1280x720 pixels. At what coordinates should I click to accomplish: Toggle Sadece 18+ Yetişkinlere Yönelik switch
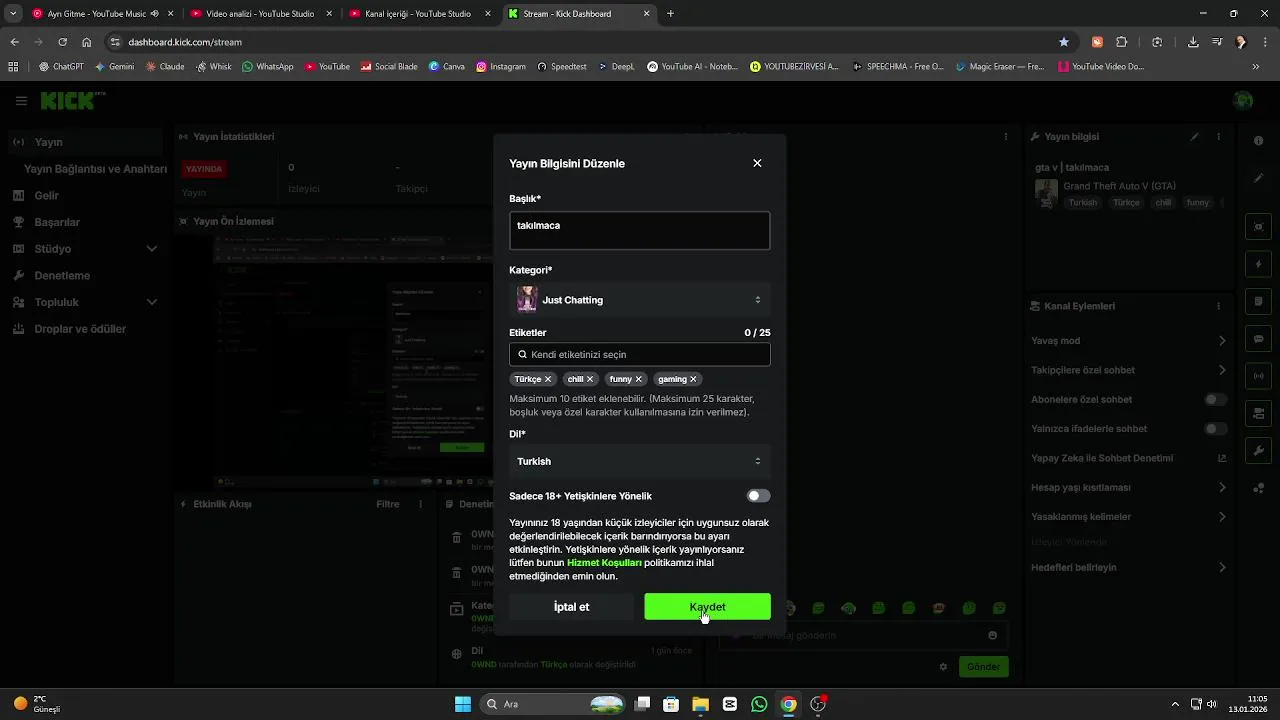click(x=758, y=496)
